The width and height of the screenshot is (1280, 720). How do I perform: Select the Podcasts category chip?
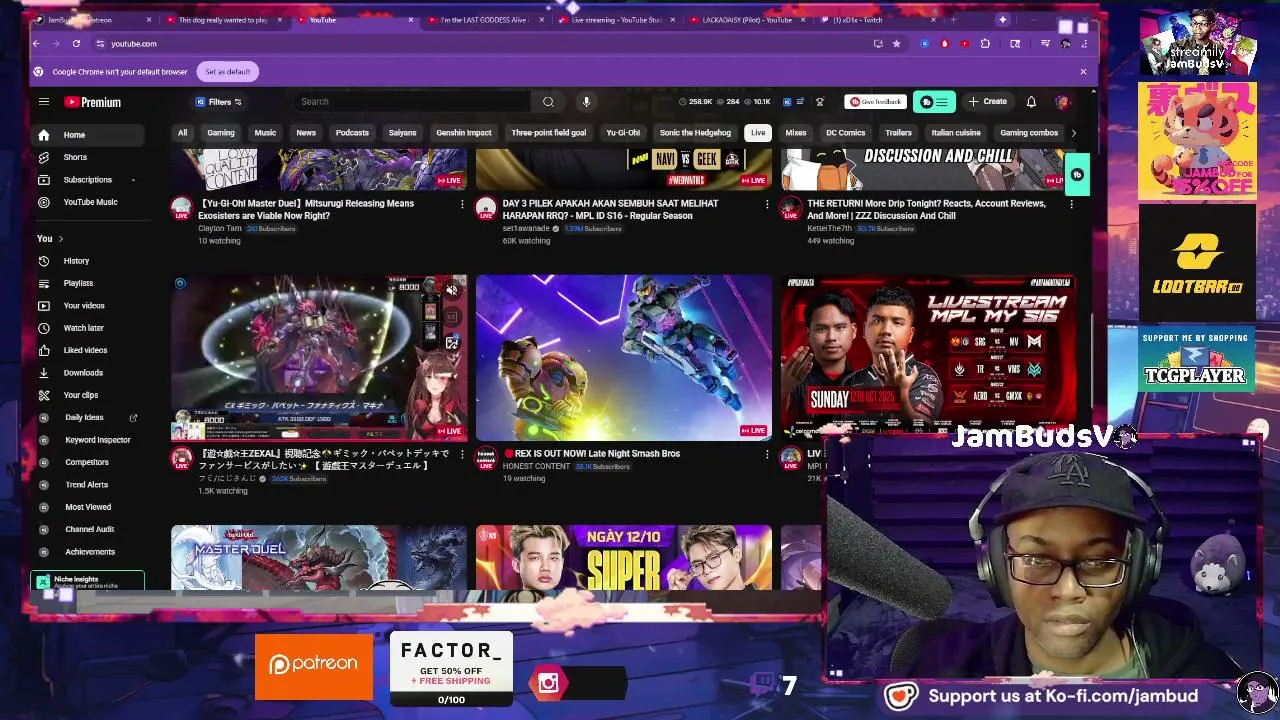pos(352,133)
